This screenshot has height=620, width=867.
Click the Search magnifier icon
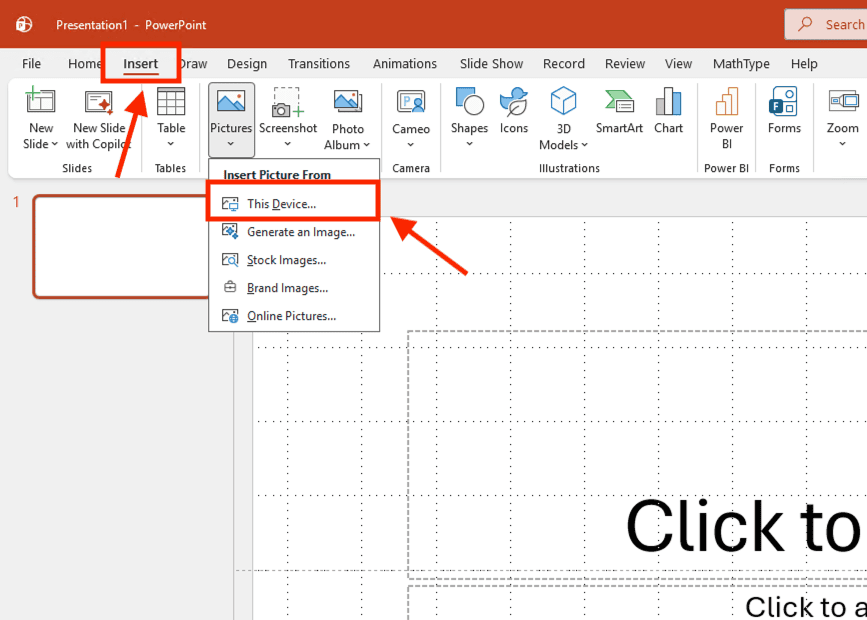coord(805,24)
